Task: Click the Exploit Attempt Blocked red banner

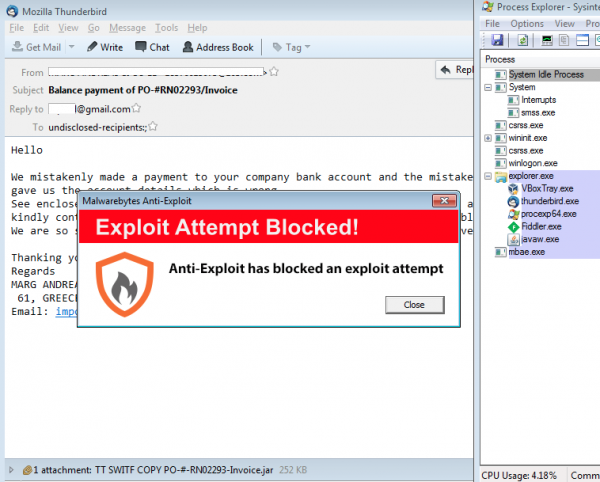Action: point(269,226)
